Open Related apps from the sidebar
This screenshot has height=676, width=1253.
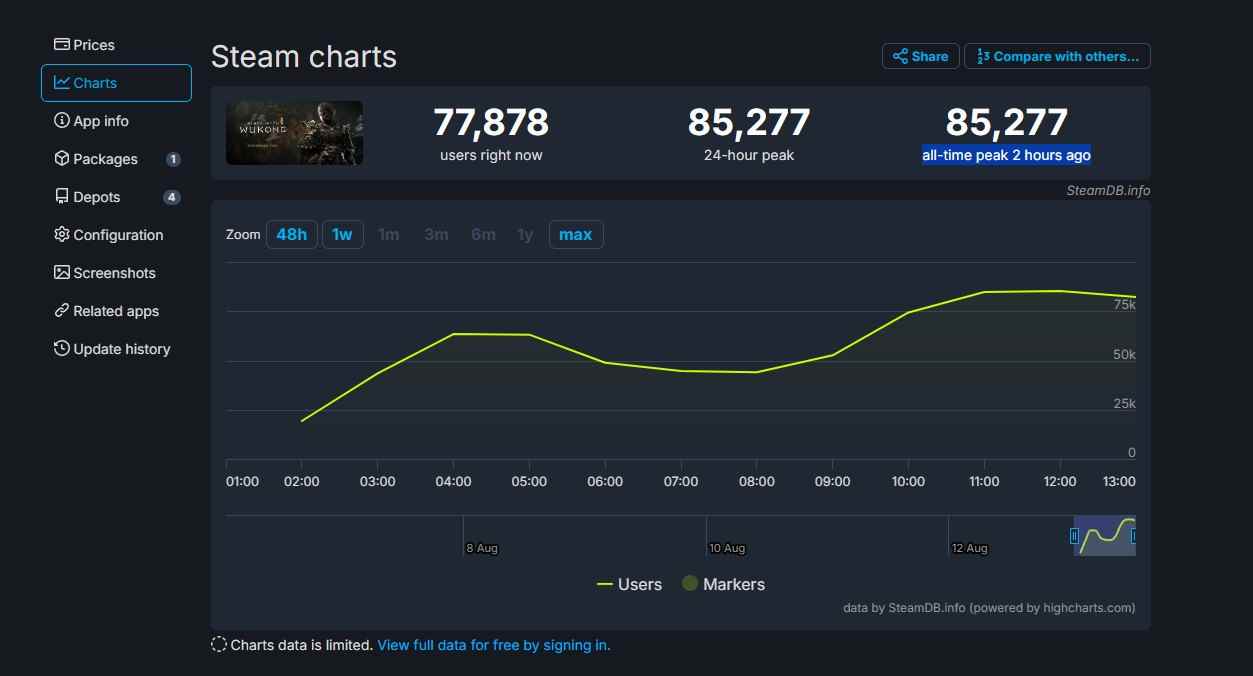(x=115, y=311)
